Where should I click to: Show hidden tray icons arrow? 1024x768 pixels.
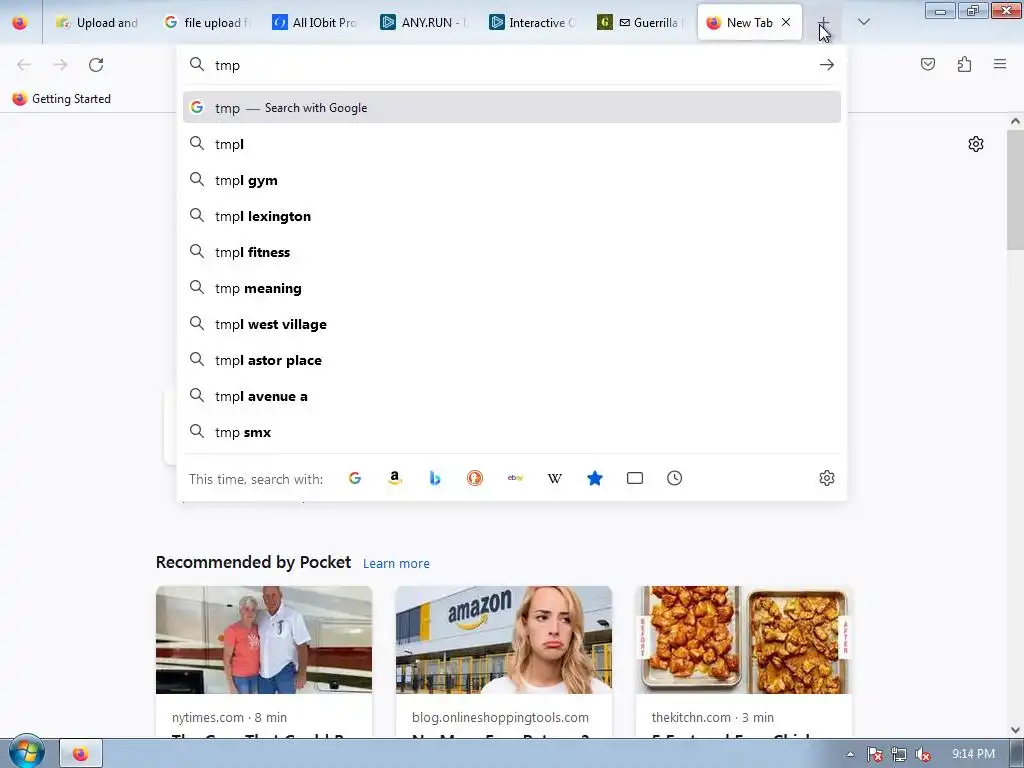(x=850, y=754)
